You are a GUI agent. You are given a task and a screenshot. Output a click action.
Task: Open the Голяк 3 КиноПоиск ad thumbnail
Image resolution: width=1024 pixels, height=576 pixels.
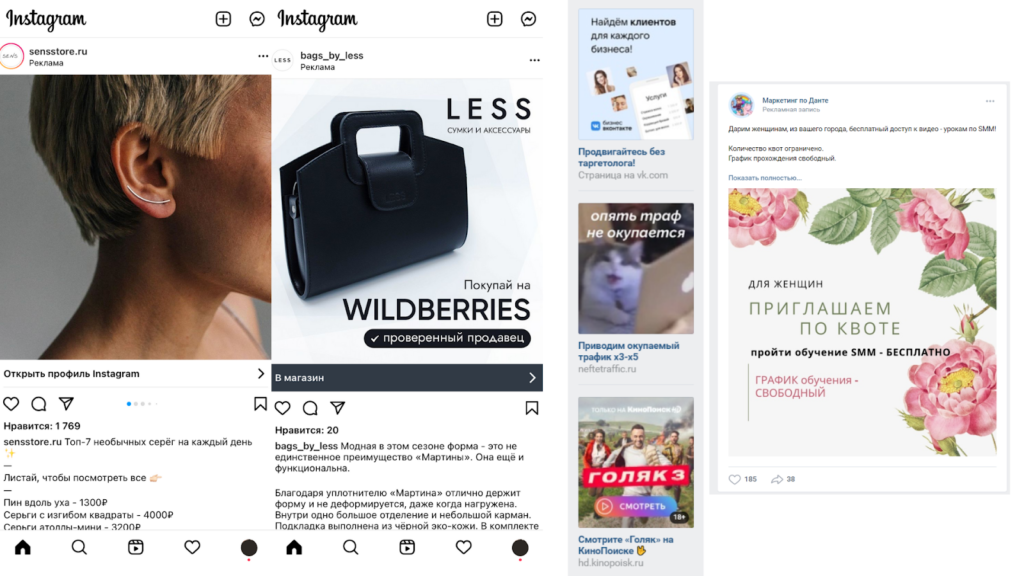[635, 462]
